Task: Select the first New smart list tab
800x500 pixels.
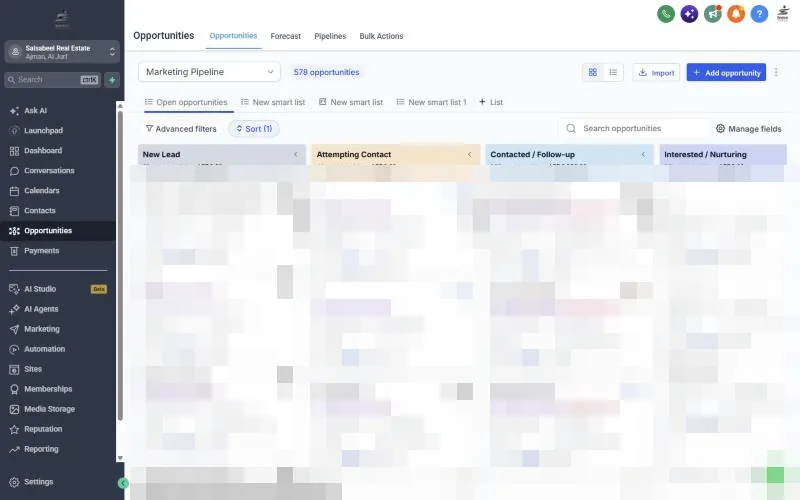Action: click(x=273, y=102)
